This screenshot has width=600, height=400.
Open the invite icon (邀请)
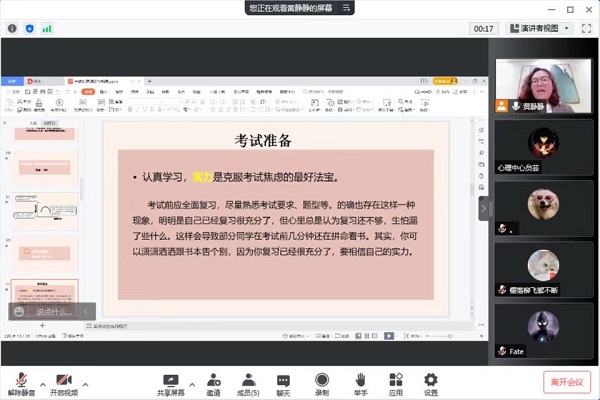213,380
